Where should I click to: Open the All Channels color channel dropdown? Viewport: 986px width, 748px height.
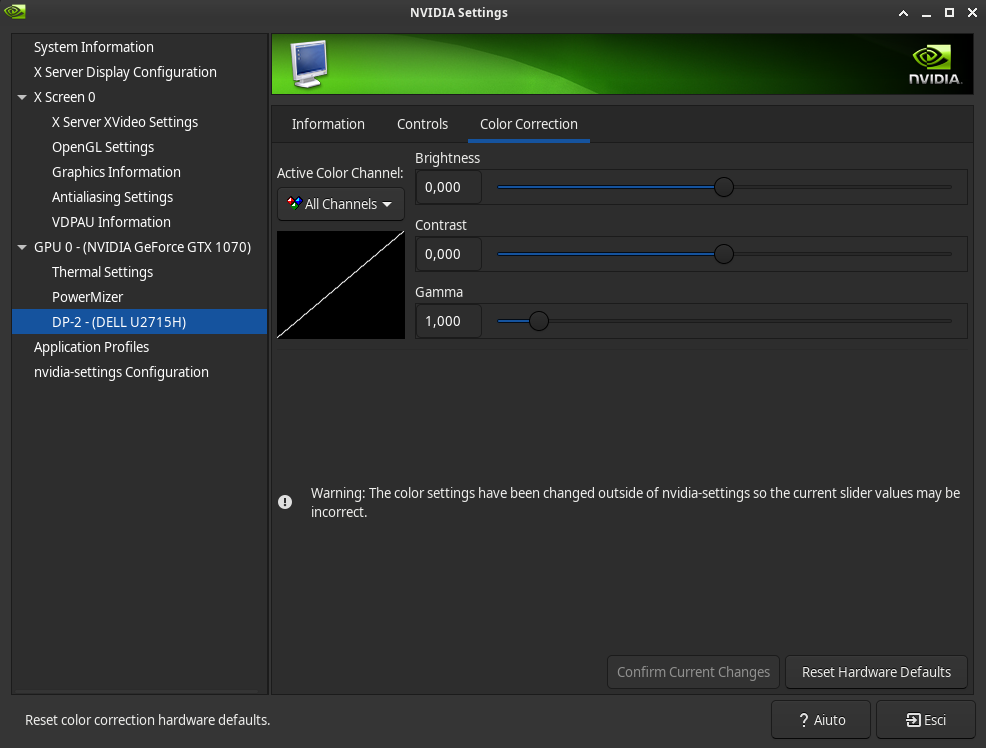pos(340,204)
